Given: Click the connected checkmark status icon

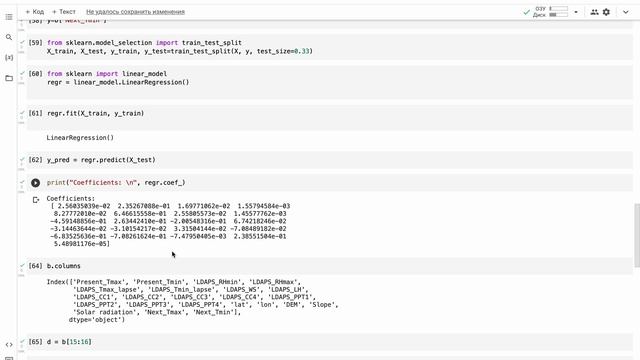Looking at the screenshot, I should 527,12.
